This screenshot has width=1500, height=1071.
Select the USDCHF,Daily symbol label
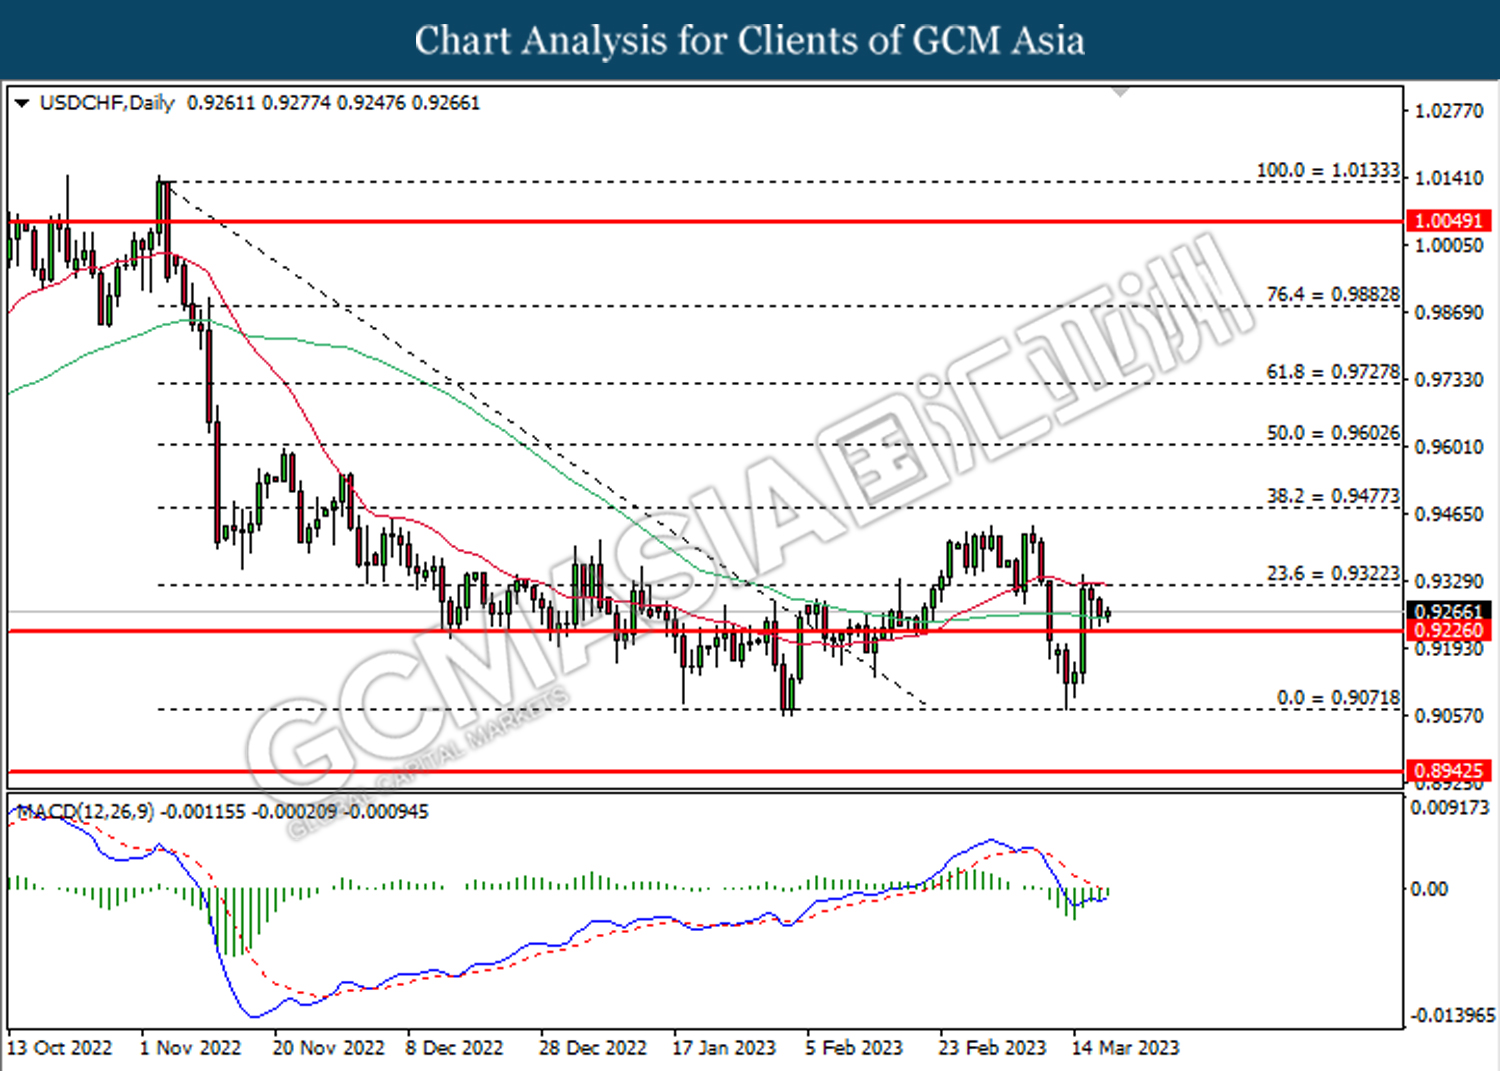coord(107,103)
